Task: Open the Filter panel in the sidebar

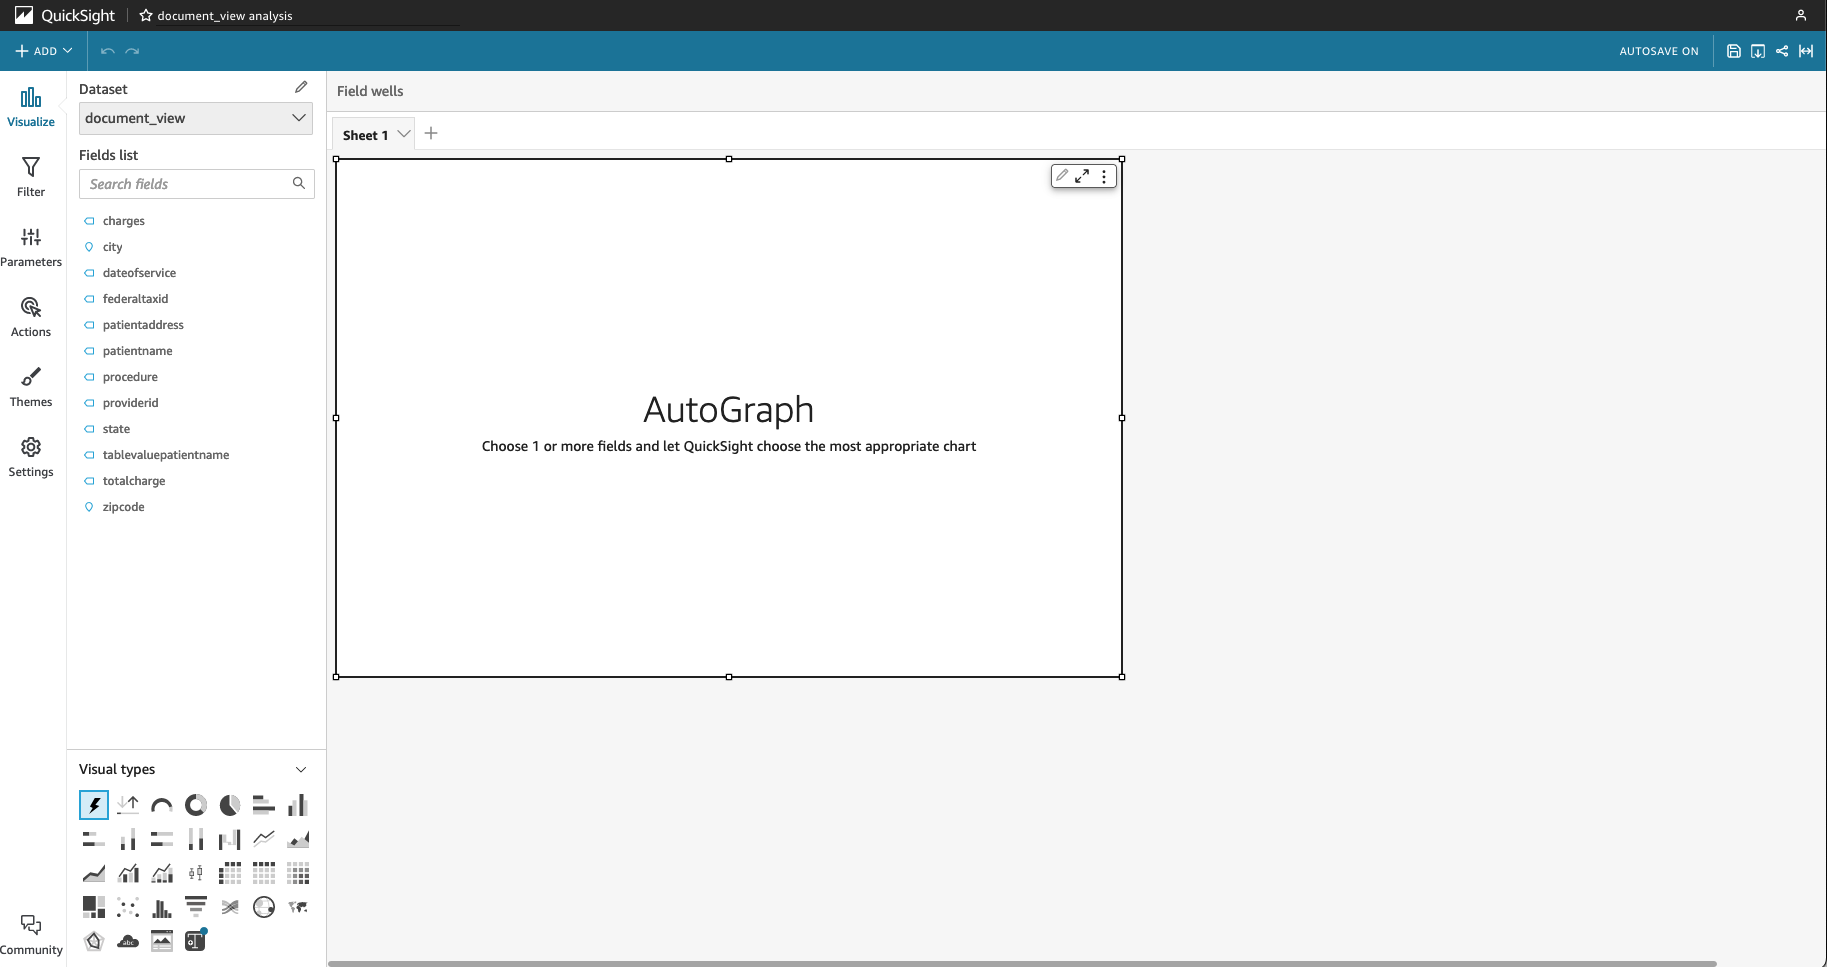Action: (30, 176)
